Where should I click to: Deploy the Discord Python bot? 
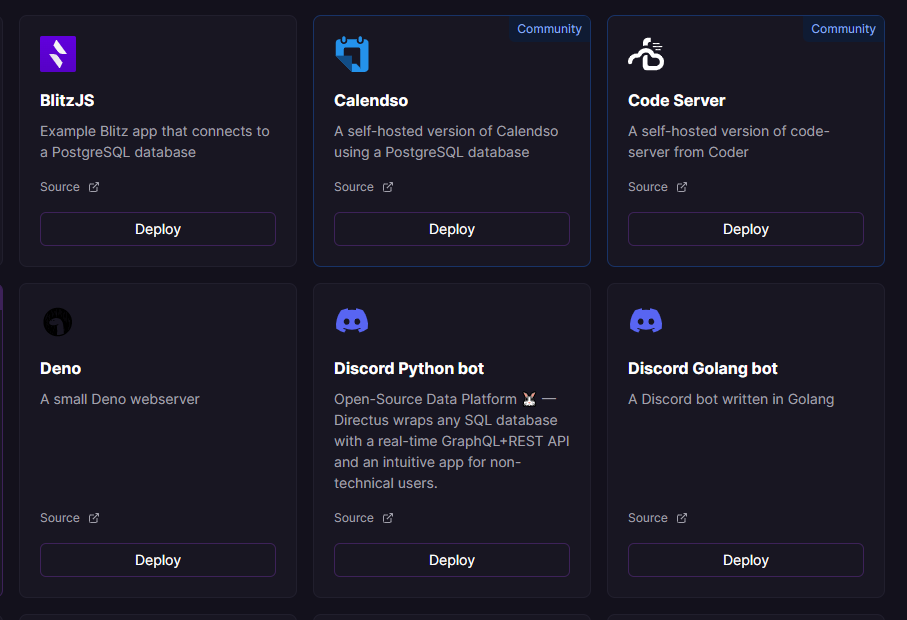[451, 560]
